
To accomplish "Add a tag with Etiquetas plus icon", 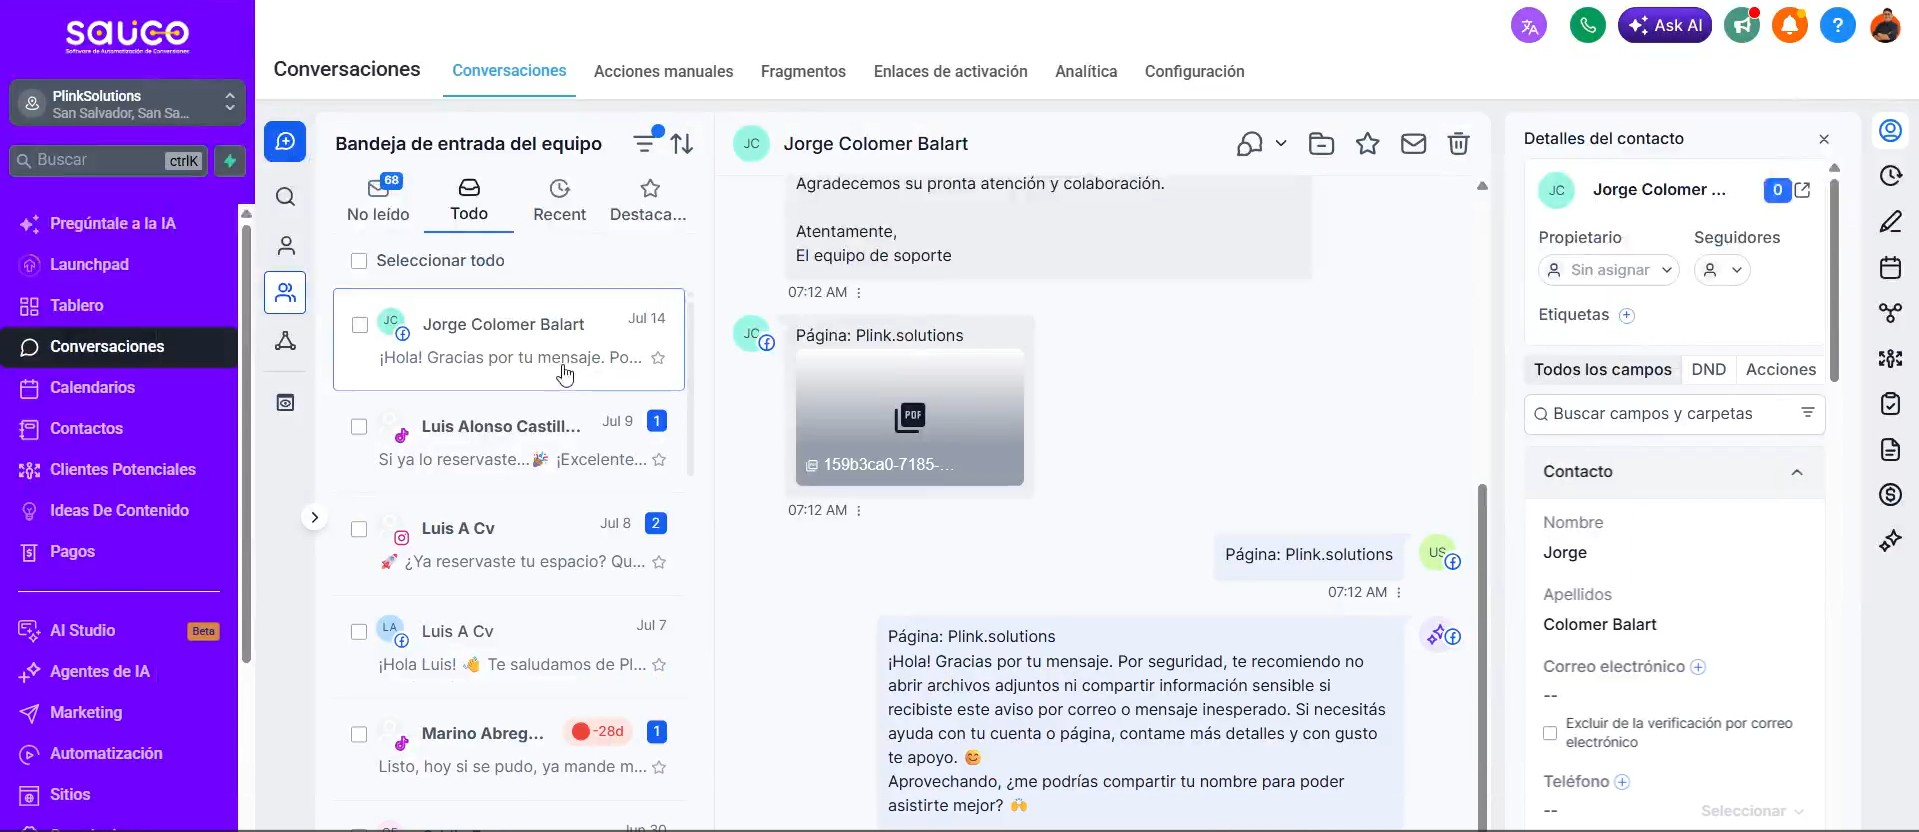I will (x=1627, y=315).
